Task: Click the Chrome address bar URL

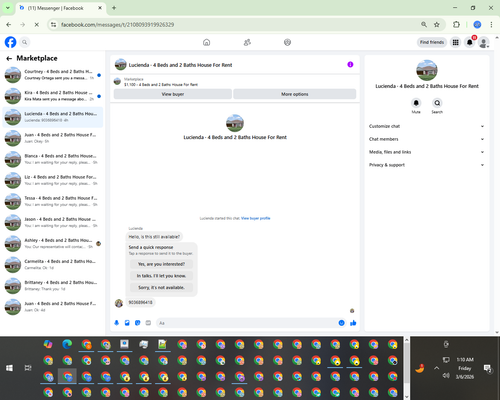Action: click(117, 25)
